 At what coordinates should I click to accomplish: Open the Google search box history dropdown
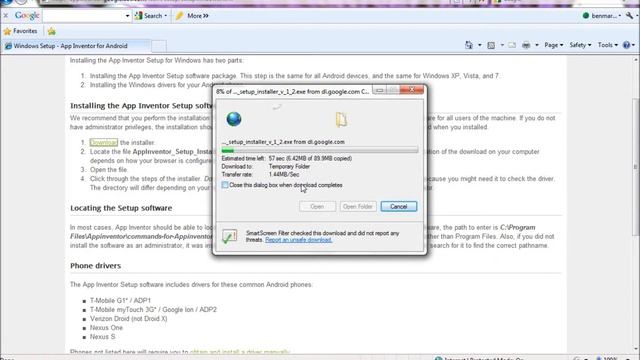tap(127, 16)
